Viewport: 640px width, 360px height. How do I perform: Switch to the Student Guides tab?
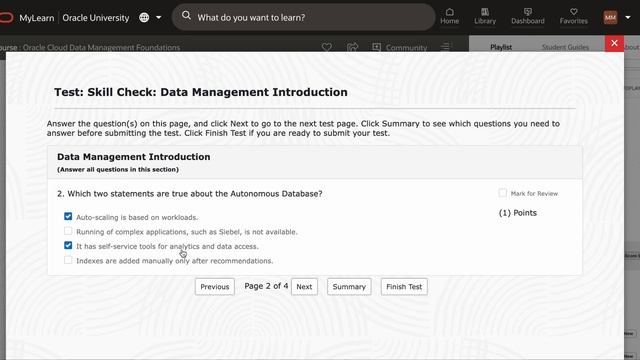coord(565,47)
